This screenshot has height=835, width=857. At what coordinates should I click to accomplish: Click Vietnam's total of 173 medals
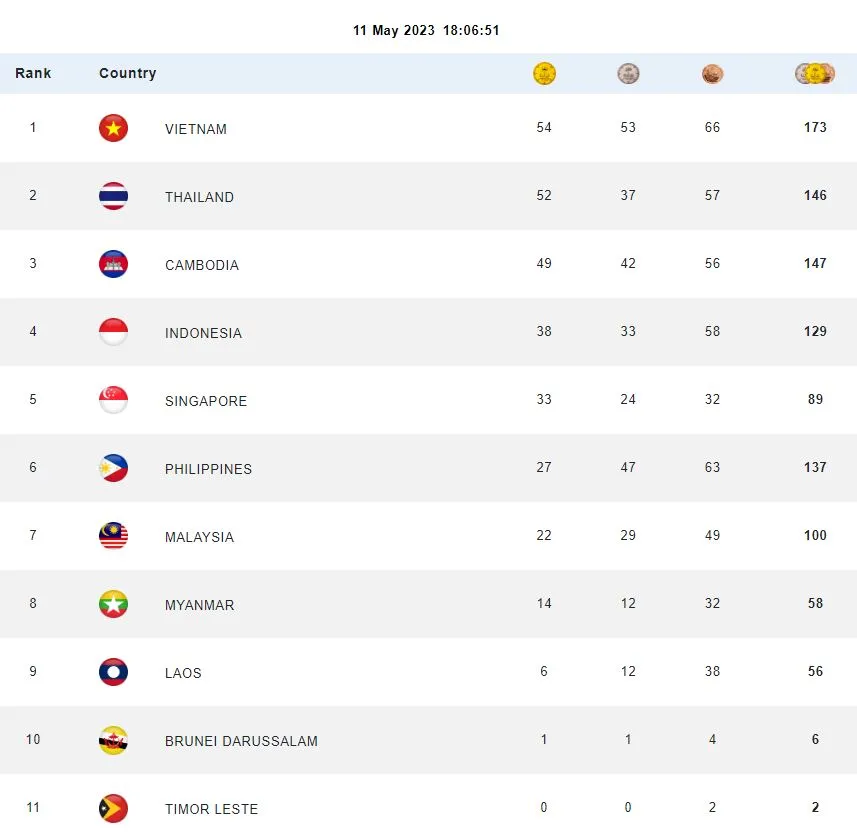coord(815,128)
